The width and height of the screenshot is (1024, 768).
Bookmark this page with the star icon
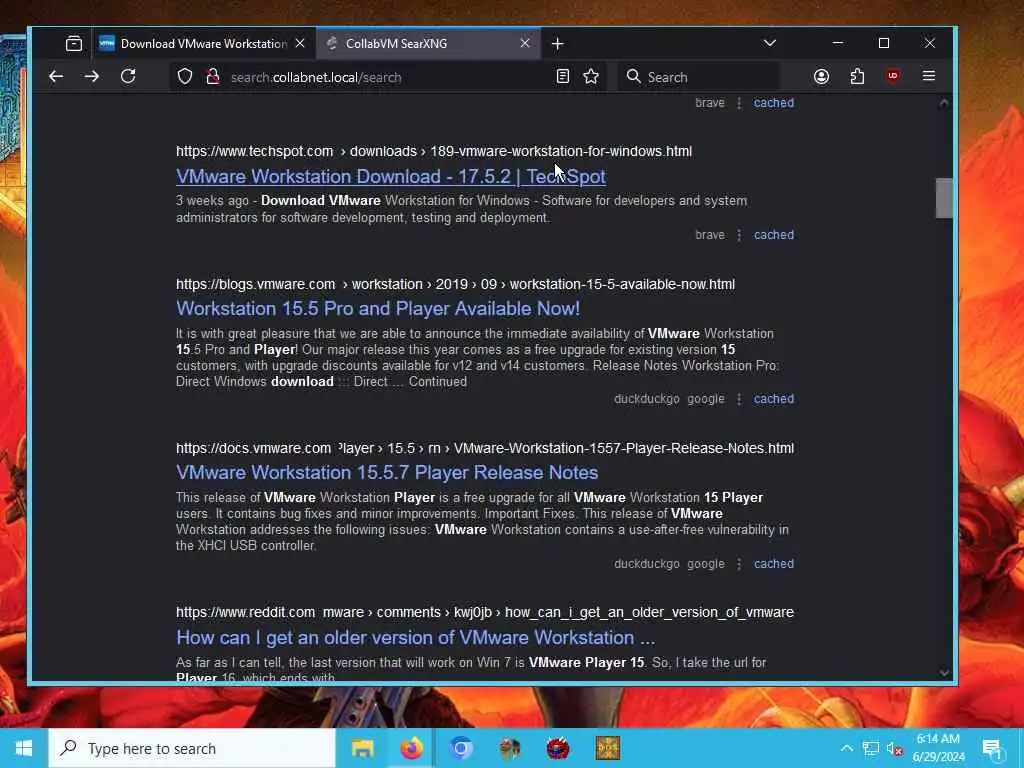[591, 76]
